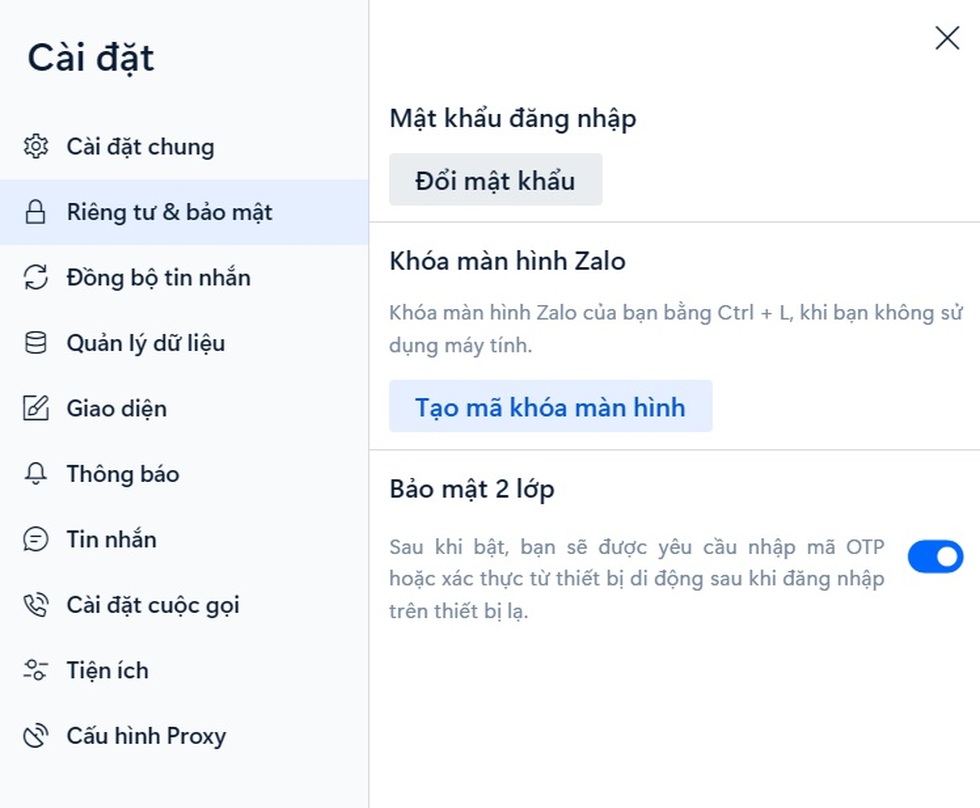The width and height of the screenshot is (980, 808).
Task: Click the Tạo mã khóa màn hình button
Action: coord(550,407)
